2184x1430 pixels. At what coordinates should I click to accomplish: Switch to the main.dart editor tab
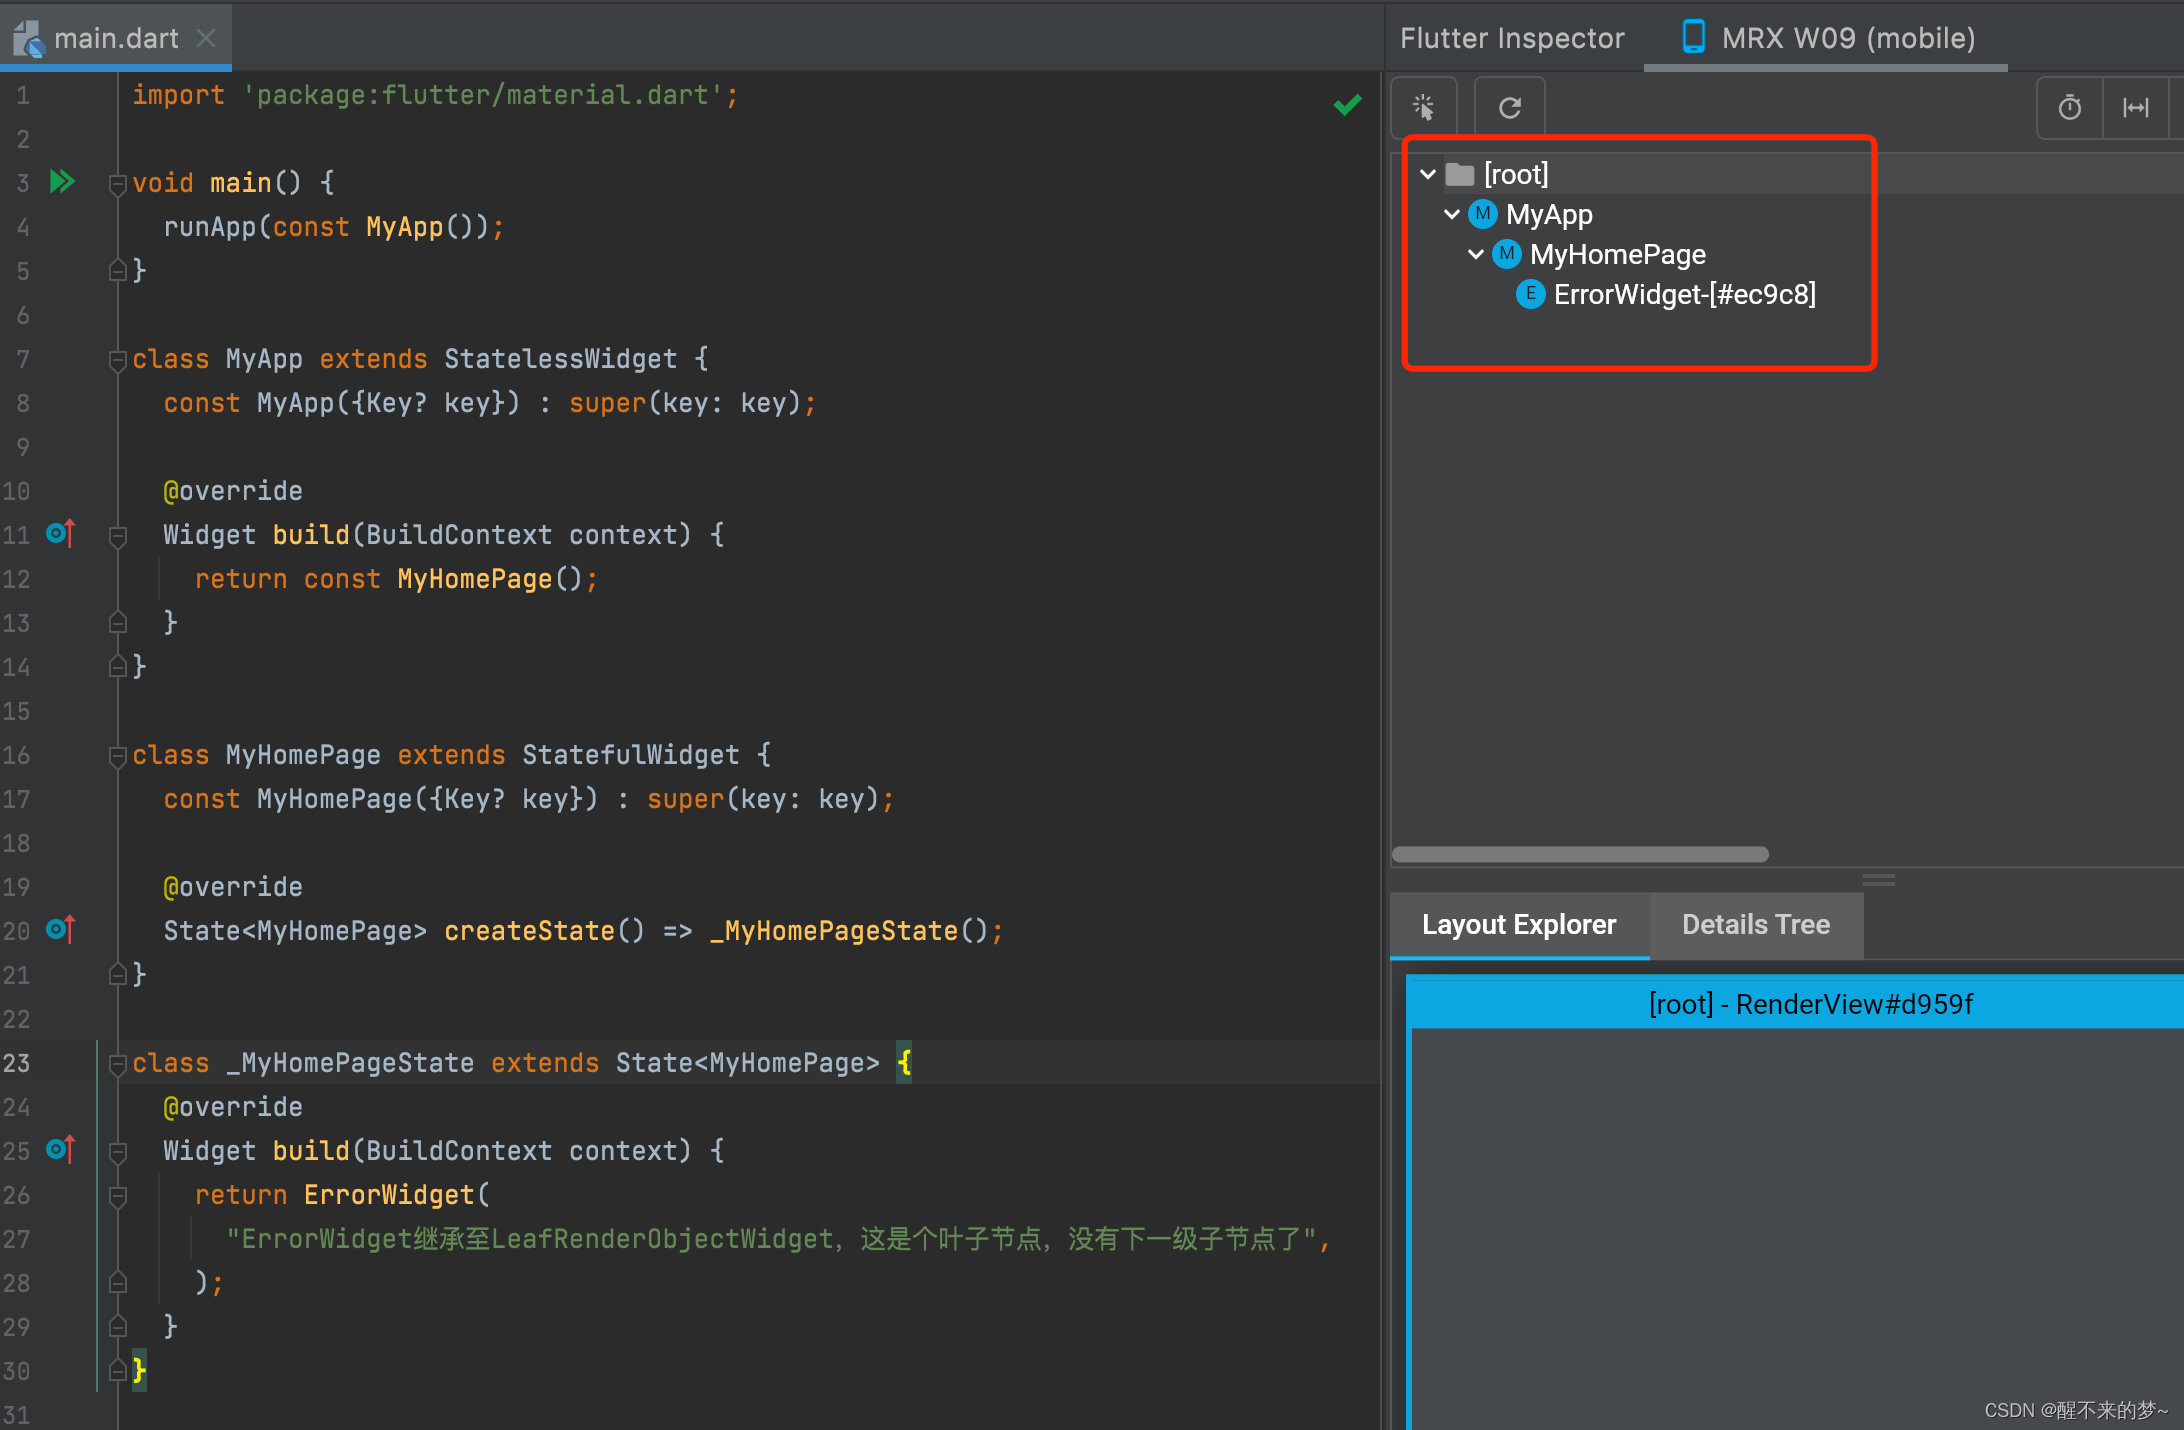pos(116,38)
